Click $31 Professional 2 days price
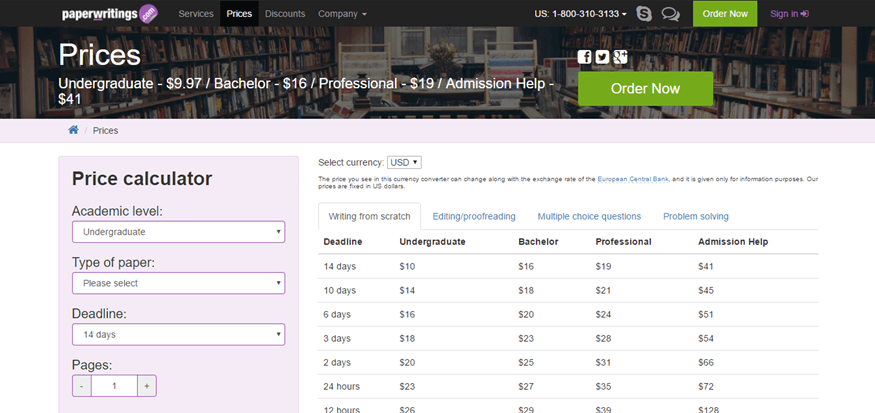 click(603, 362)
